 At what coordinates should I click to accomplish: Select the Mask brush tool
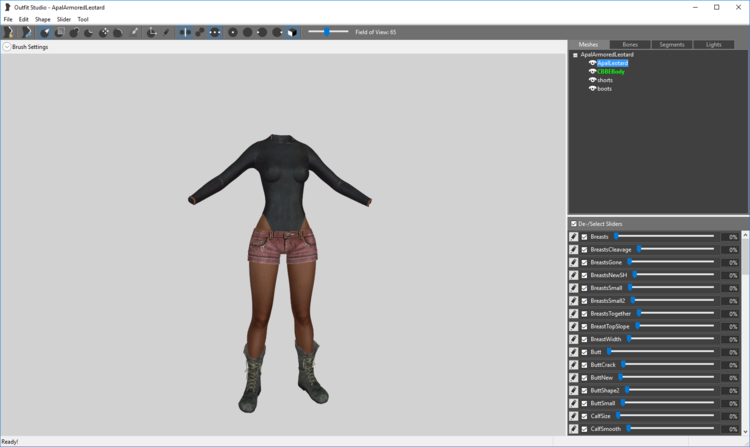tap(59, 32)
